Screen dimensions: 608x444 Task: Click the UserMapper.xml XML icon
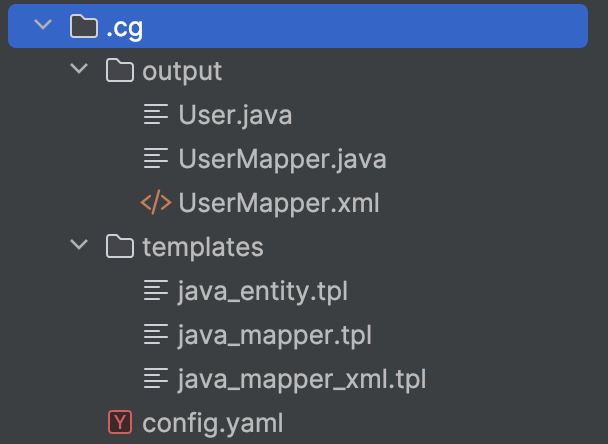point(156,203)
